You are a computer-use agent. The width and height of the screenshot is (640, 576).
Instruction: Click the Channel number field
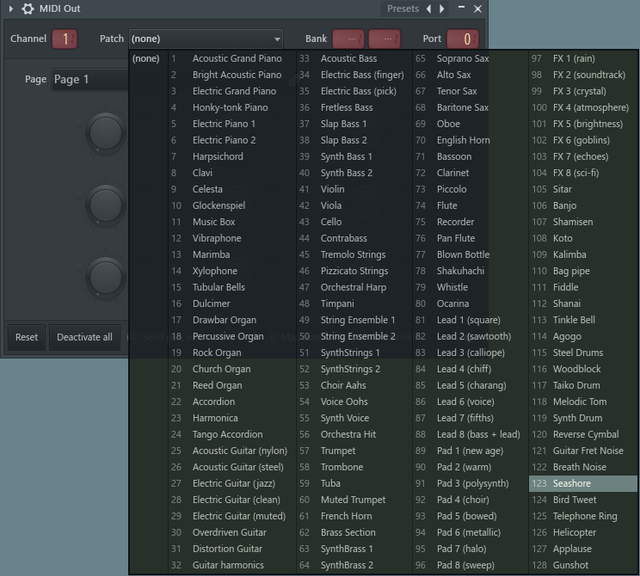[64, 39]
